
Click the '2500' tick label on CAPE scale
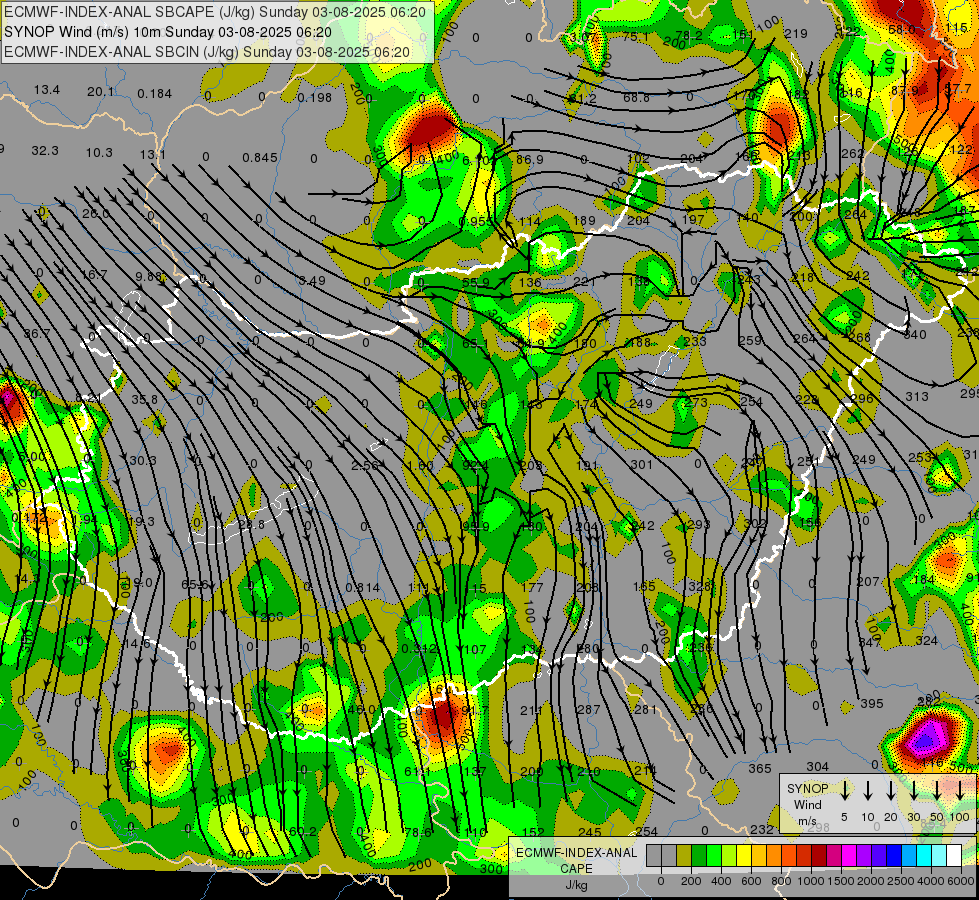[901, 881]
